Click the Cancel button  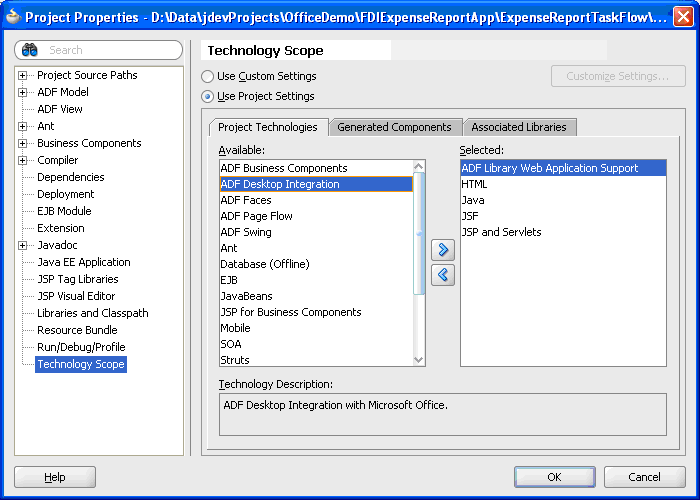coord(644,477)
